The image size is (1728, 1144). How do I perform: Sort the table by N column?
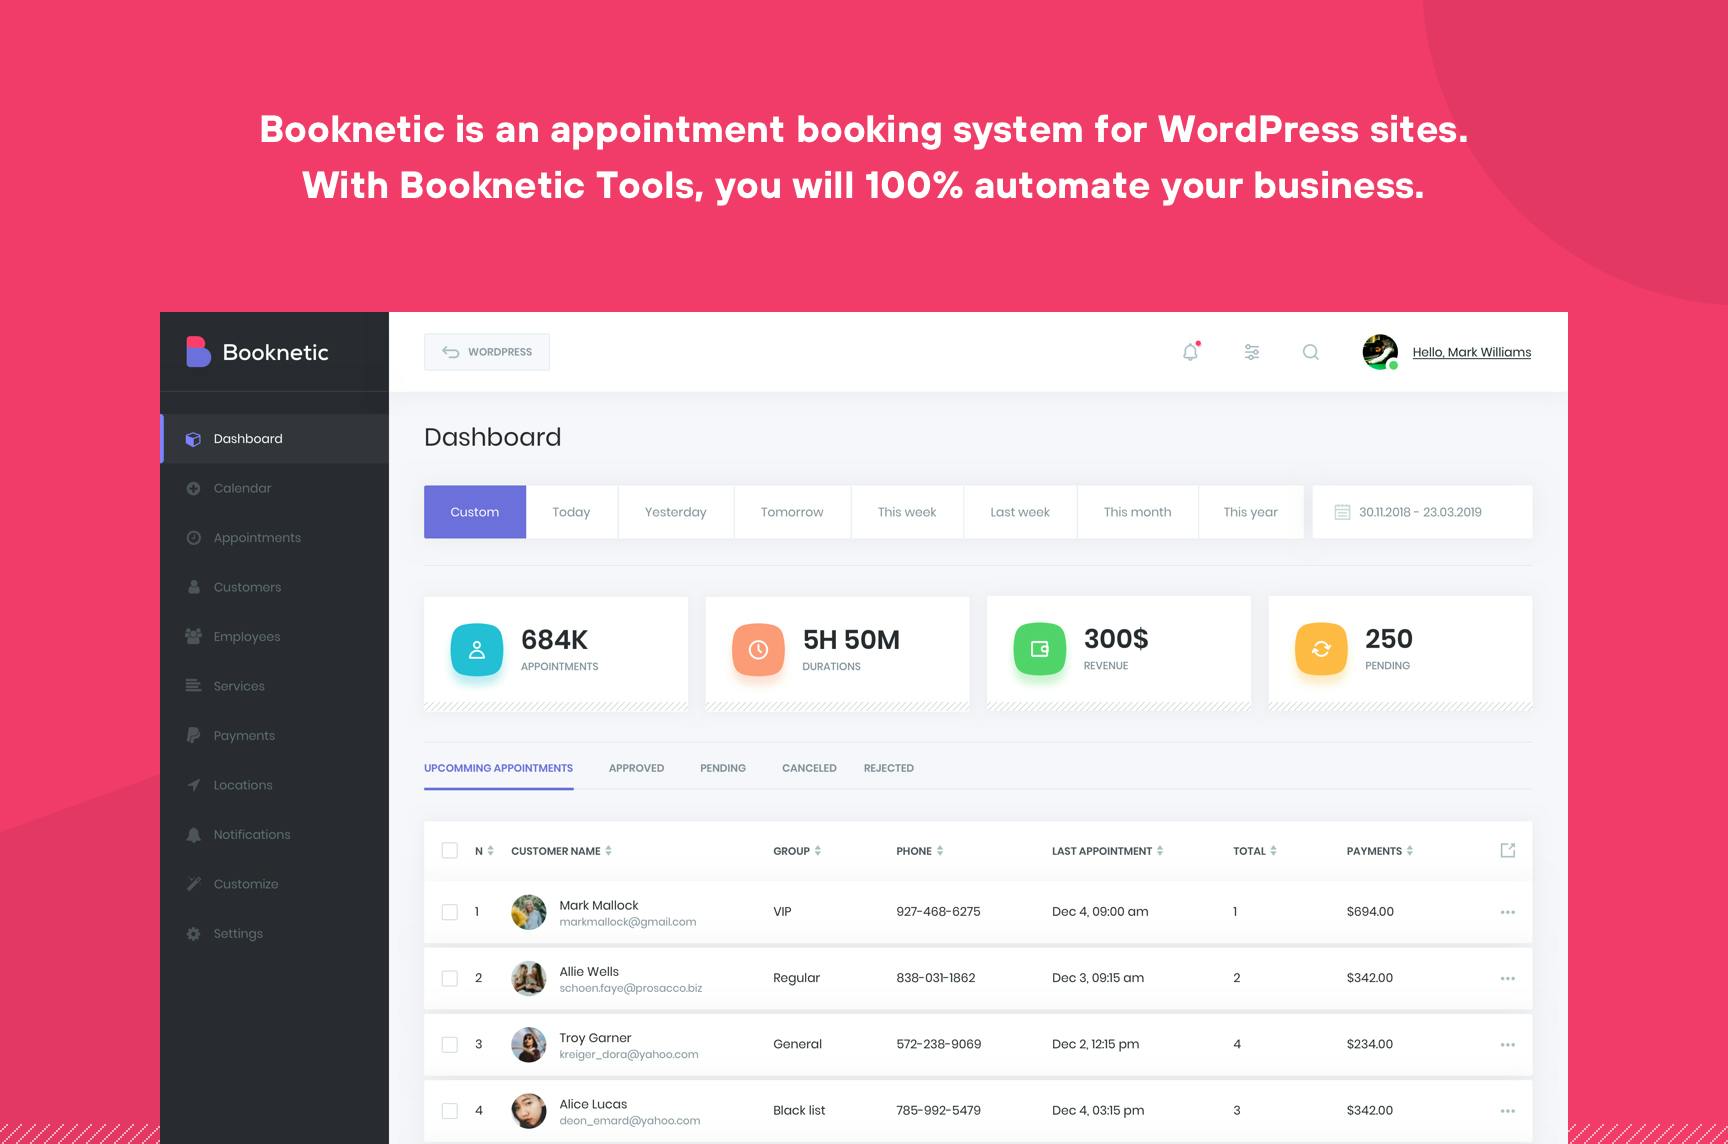pos(484,851)
